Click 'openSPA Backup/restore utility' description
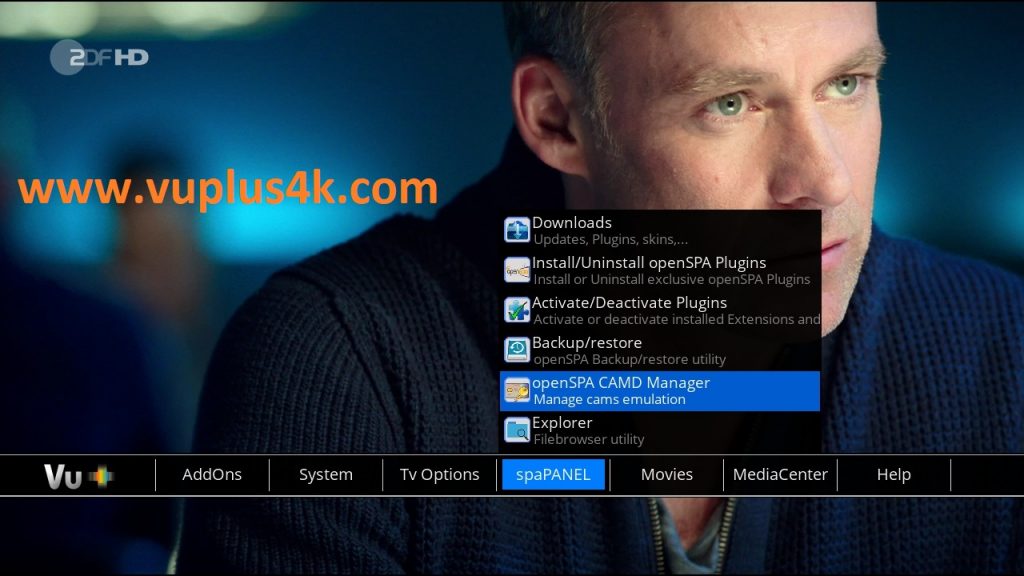This screenshot has width=1024, height=576. pos(630,359)
